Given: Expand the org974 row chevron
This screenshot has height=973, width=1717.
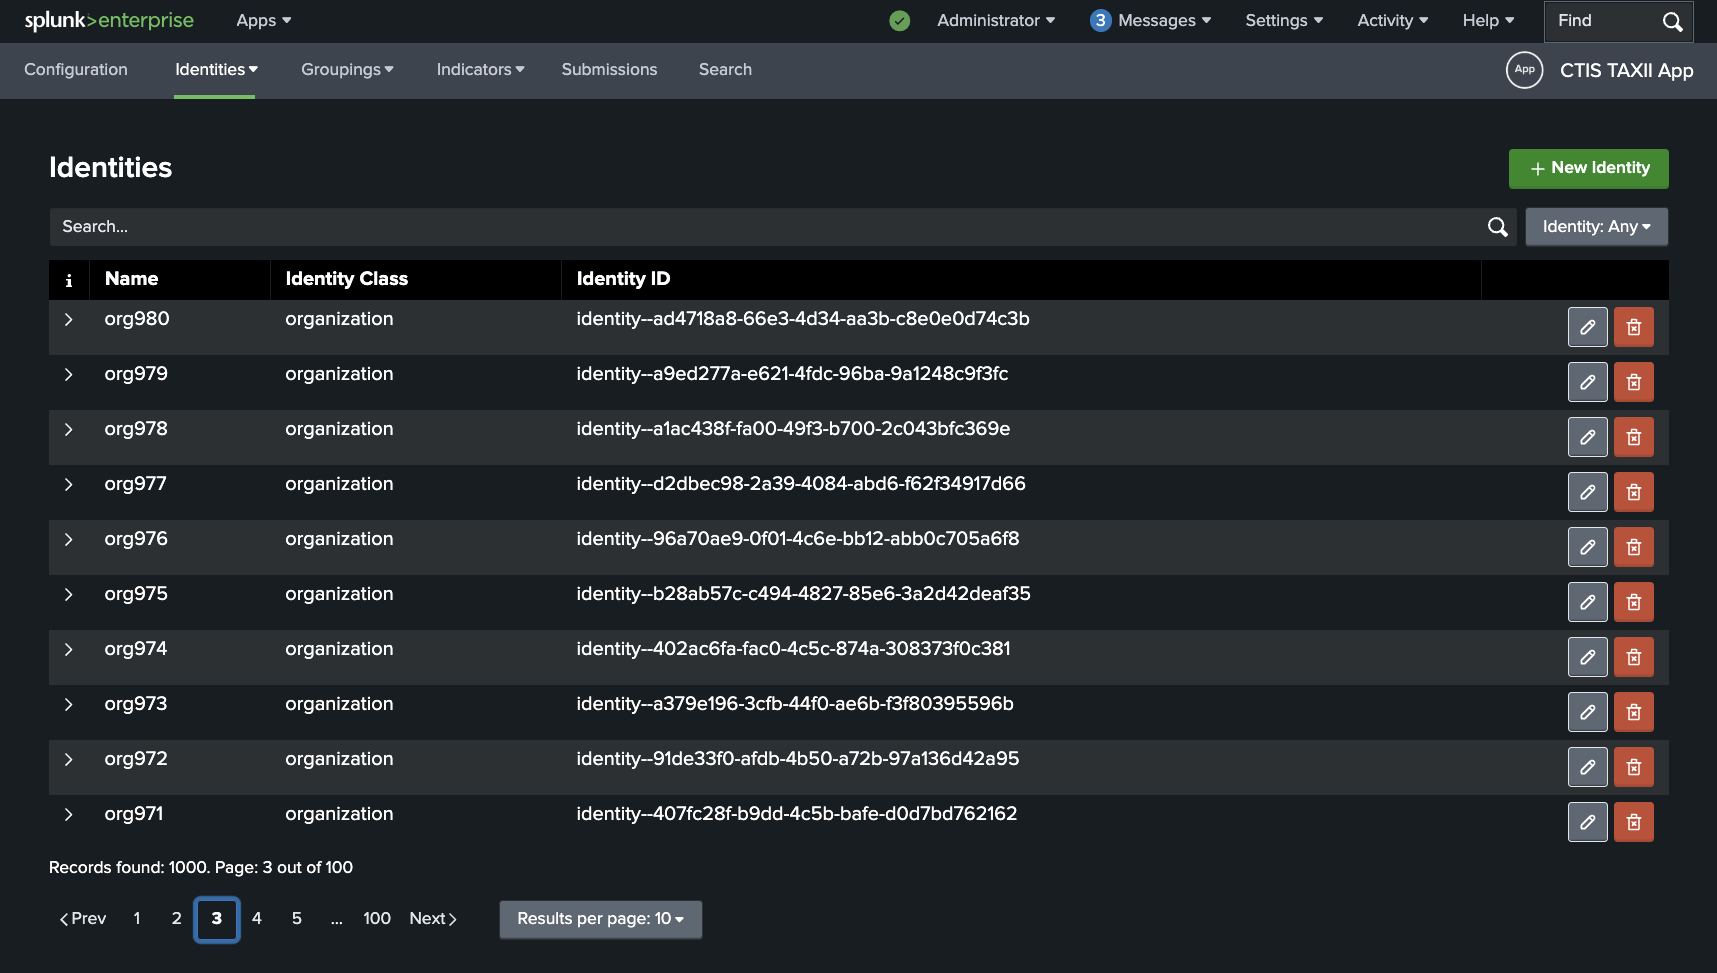Looking at the screenshot, I should coord(68,649).
